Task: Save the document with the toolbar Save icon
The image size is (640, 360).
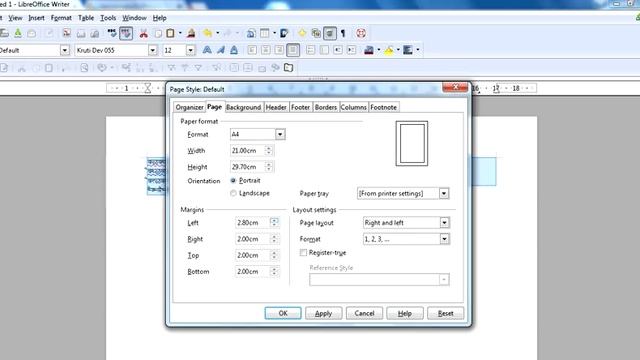Action: (x=18, y=33)
